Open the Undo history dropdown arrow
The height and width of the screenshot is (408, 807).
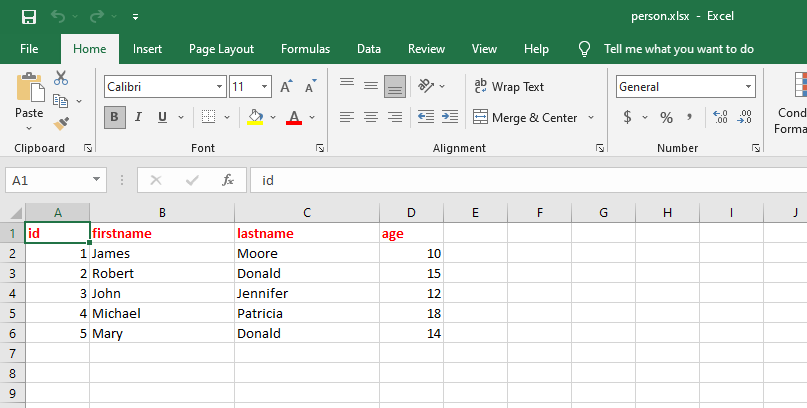75,17
